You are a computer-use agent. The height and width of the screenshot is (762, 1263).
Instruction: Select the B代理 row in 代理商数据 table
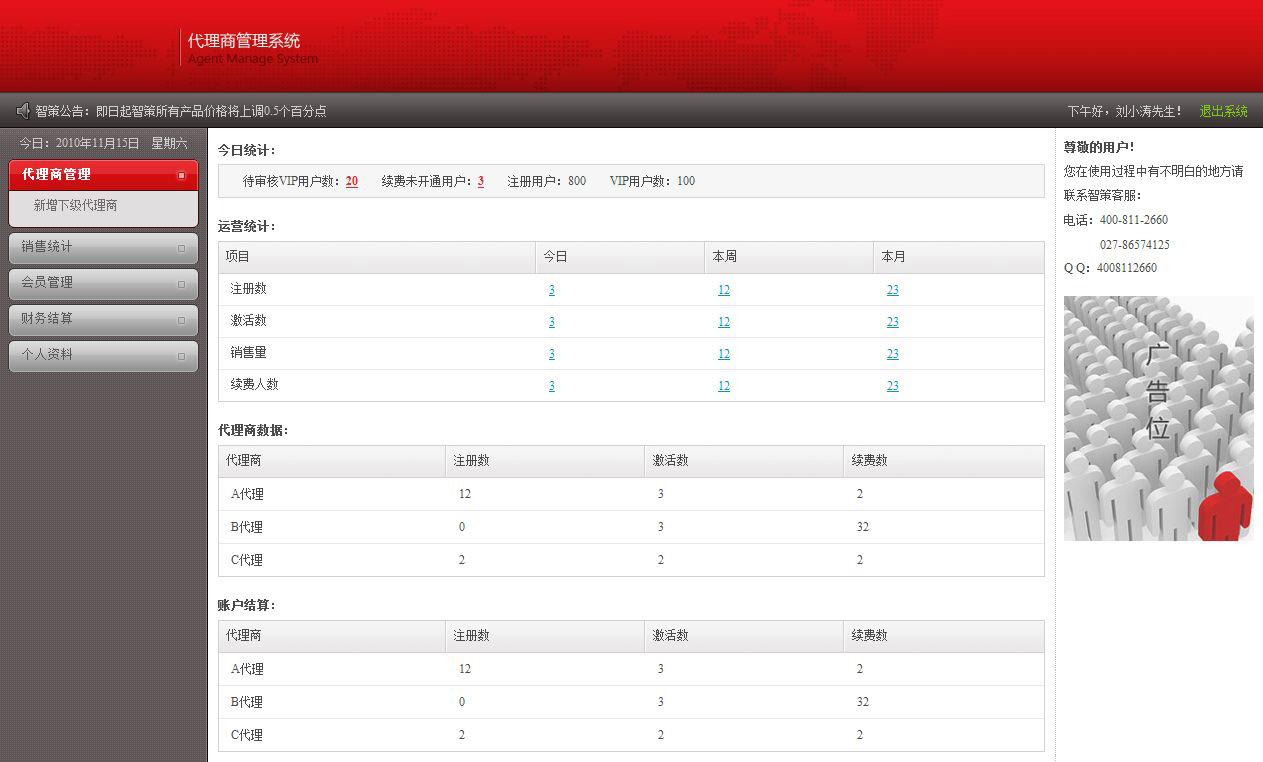click(x=631, y=527)
